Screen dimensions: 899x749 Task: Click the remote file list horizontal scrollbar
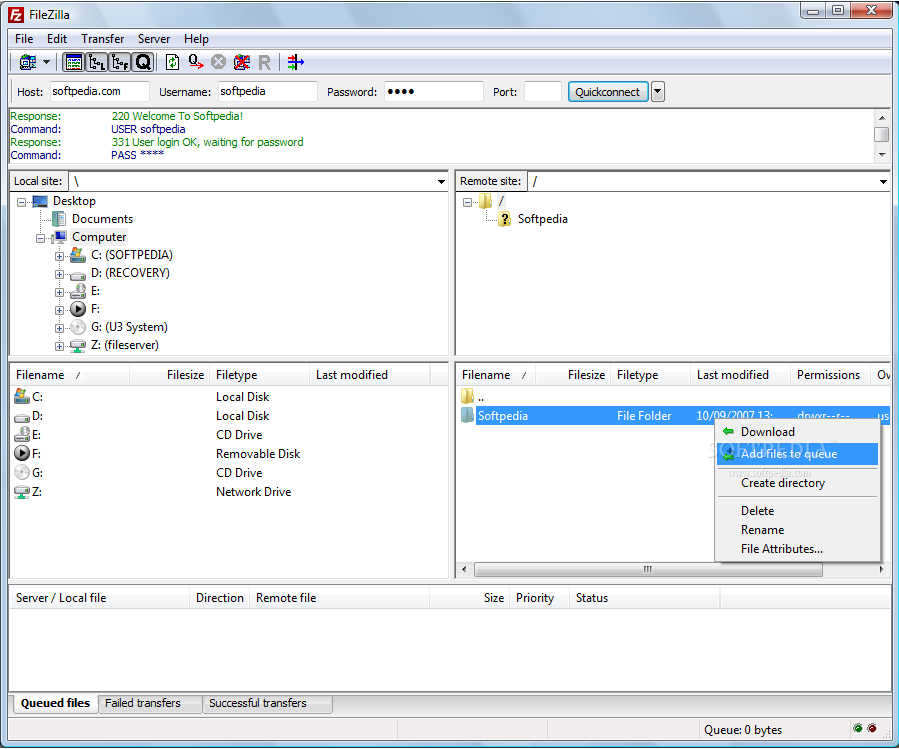648,569
